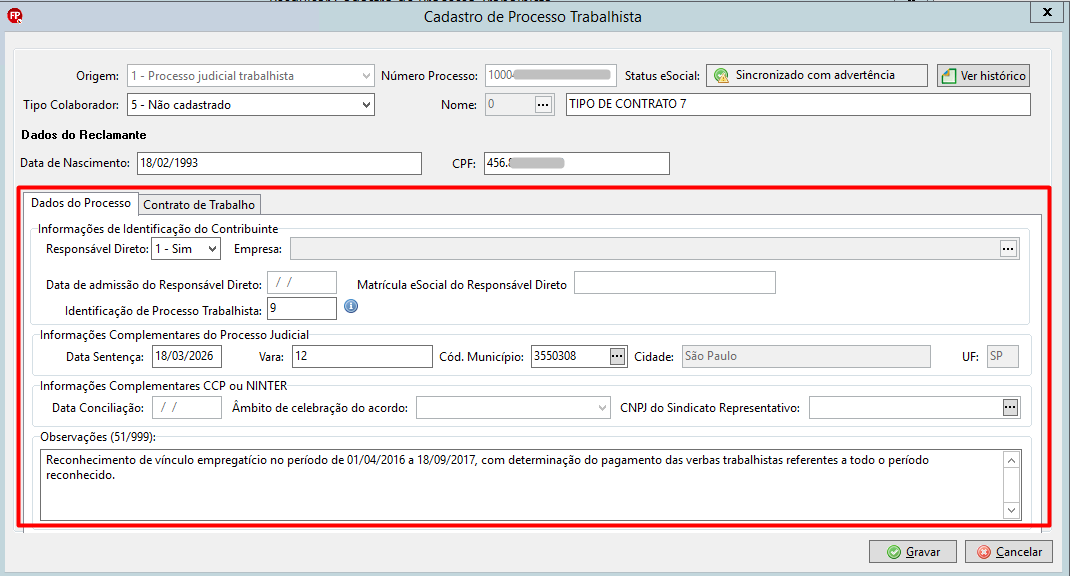Click the Ver histórico button

click(983, 76)
